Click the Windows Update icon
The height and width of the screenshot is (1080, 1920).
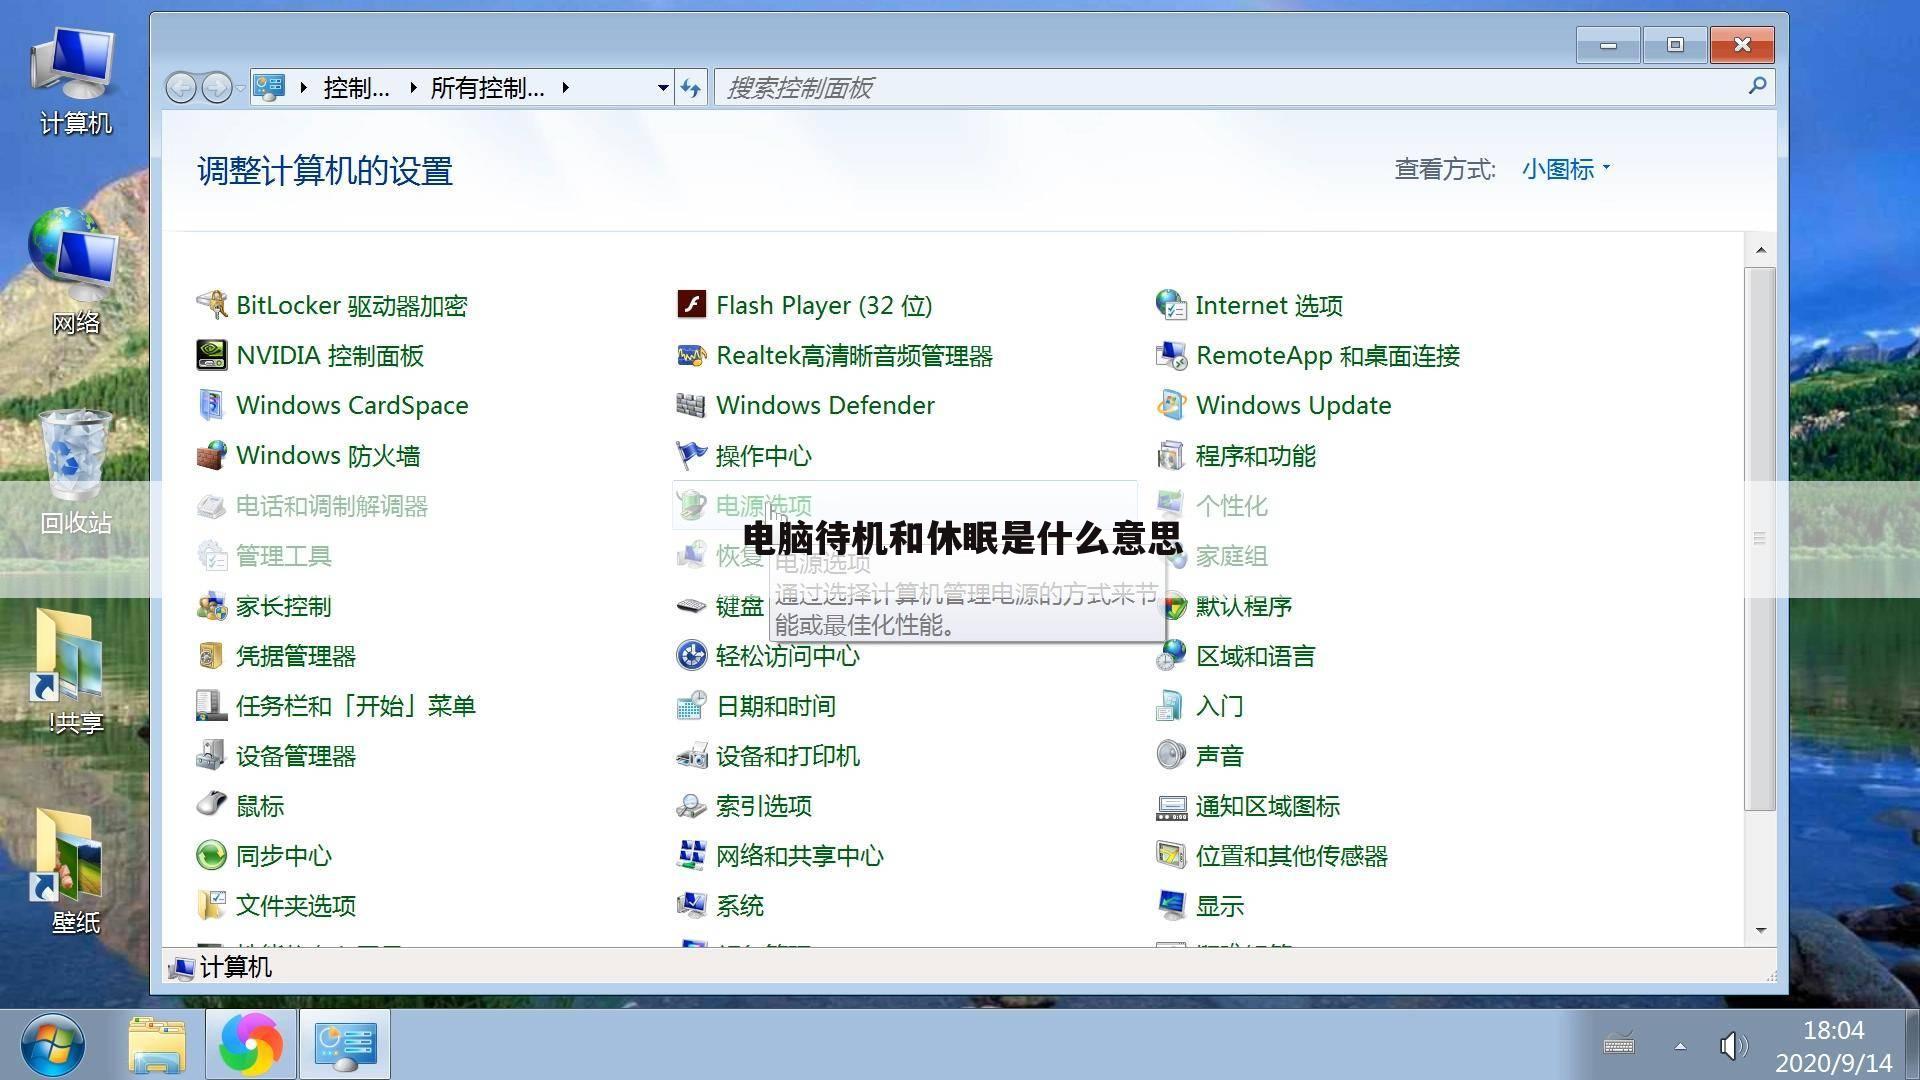tap(1171, 405)
